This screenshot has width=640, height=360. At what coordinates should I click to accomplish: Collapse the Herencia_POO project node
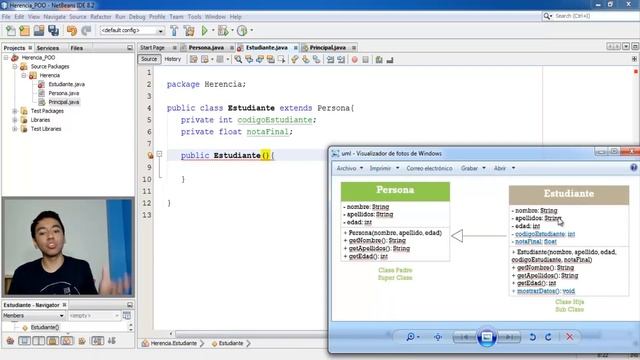[x=6, y=58]
